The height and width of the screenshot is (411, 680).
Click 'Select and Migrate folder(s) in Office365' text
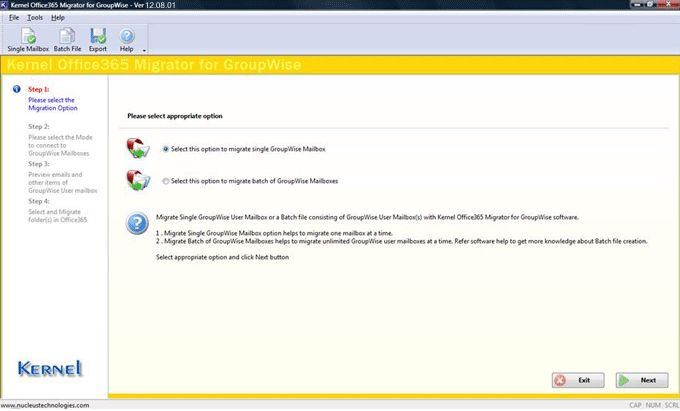(57, 216)
